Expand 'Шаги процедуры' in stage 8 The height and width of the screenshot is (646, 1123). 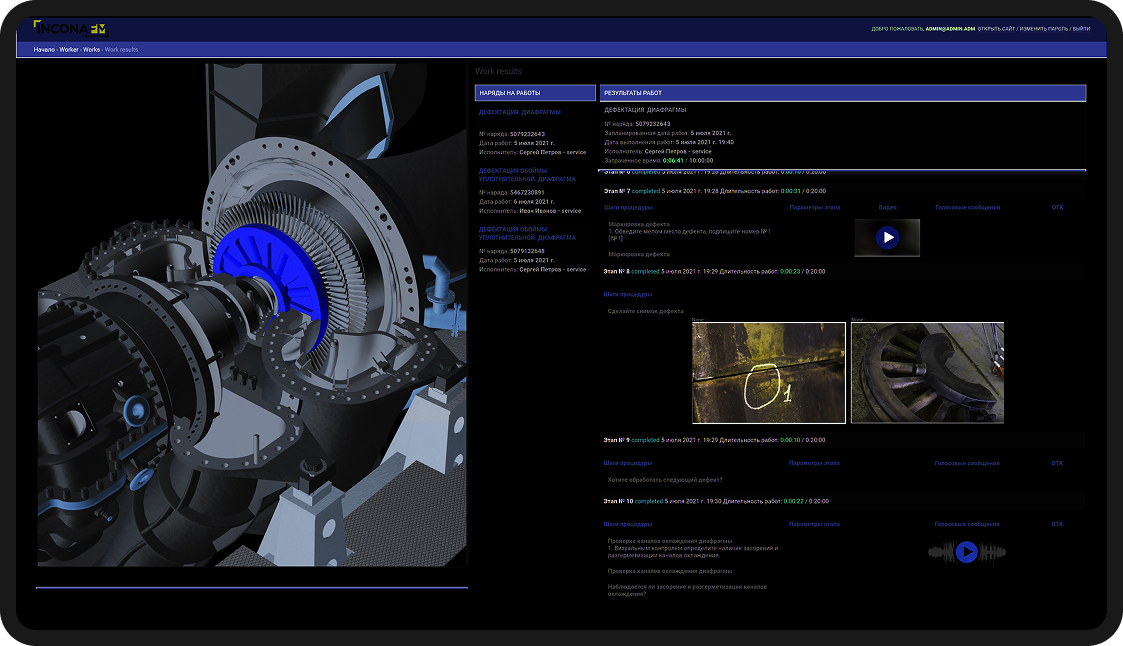[628, 294]
